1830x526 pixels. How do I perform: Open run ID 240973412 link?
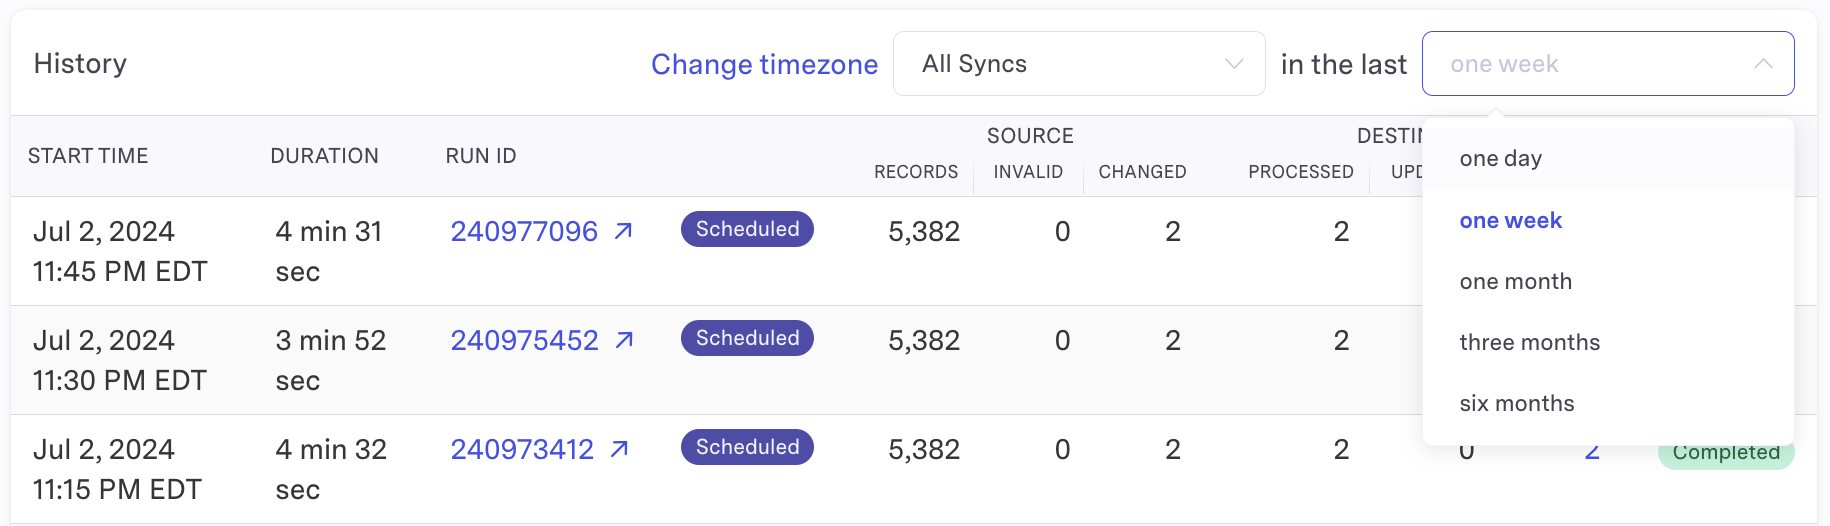(522, 449)
